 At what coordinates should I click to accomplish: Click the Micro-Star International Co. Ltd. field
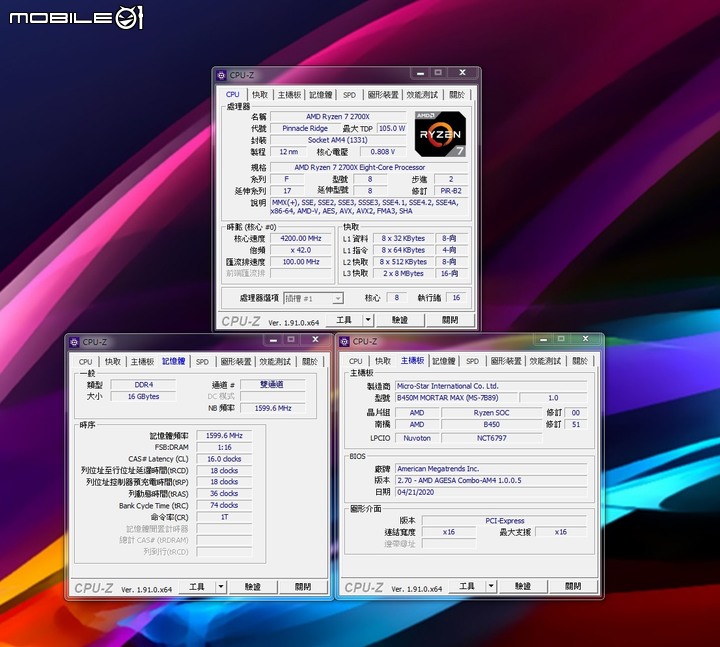491,386
